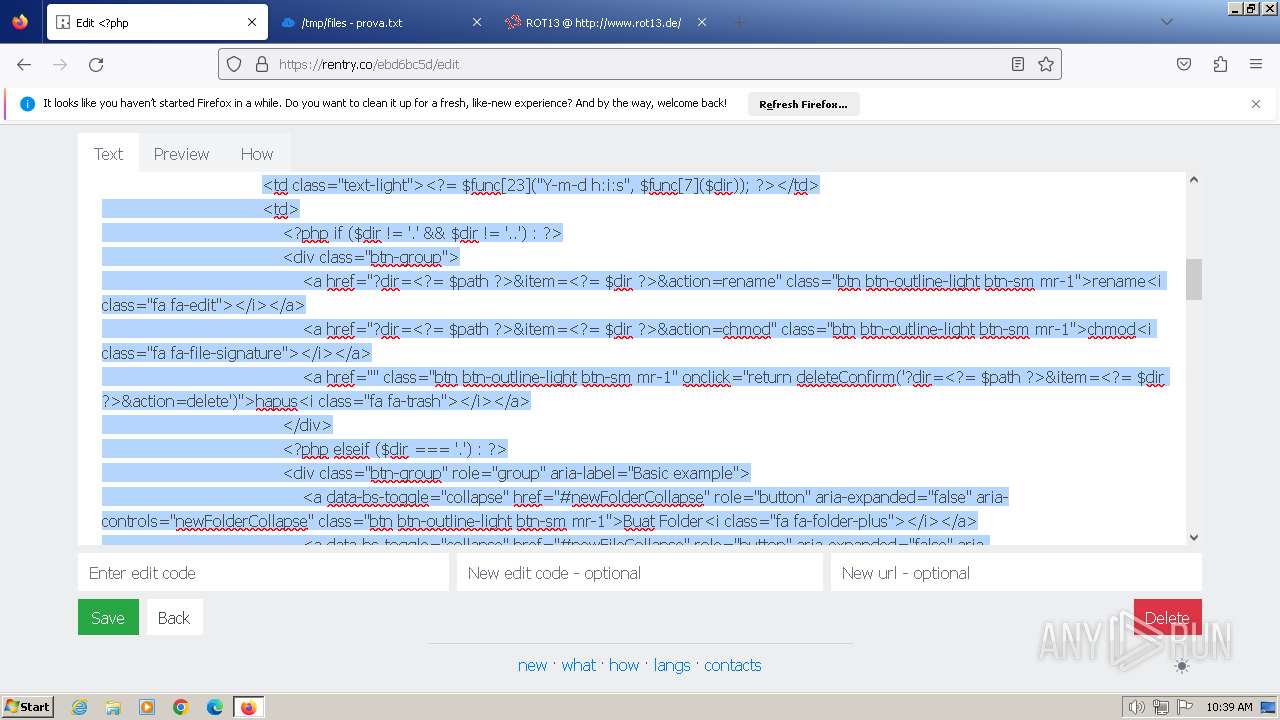Click the green Save button
The height and width of the screenshot is (720, 1280).
coord(108,618)
